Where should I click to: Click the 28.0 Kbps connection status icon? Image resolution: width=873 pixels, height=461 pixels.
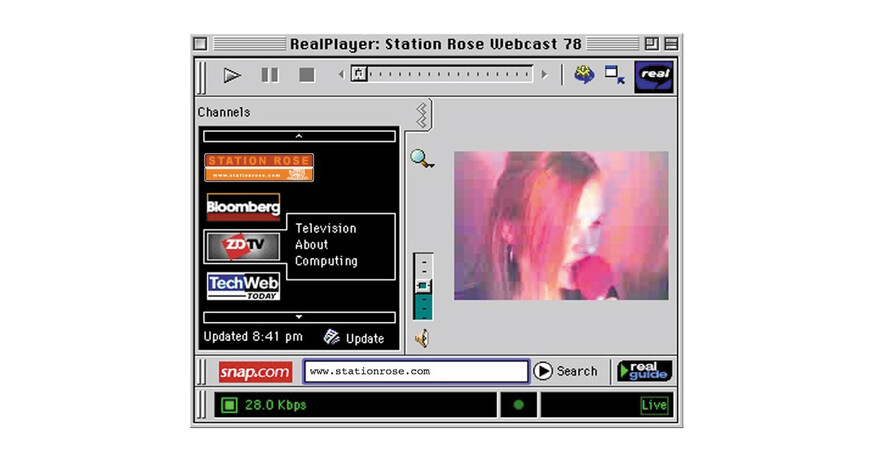tap(229, 405)
